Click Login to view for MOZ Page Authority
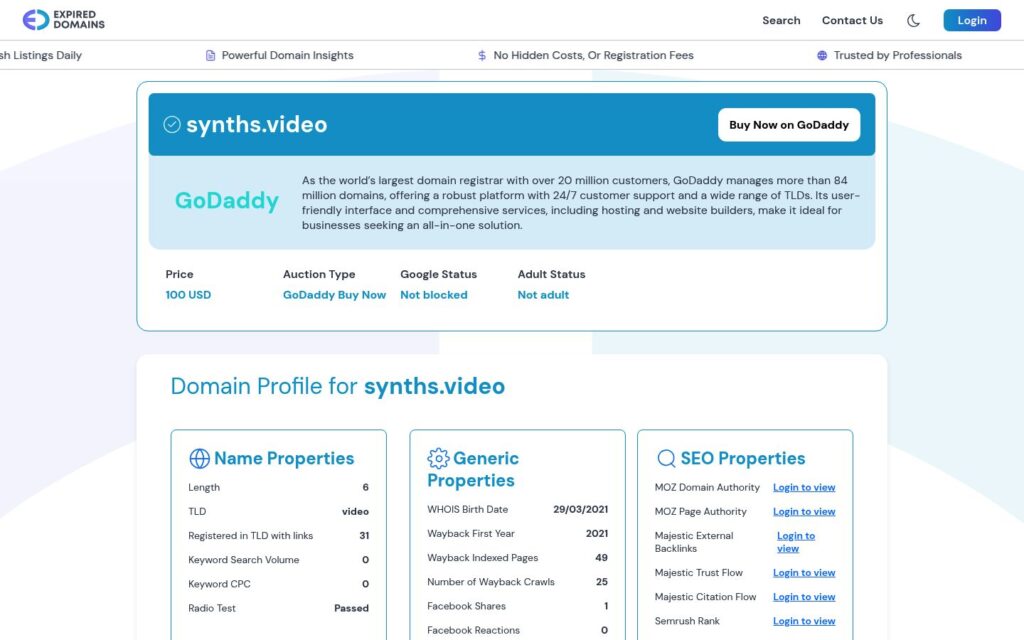 point(804,511)
